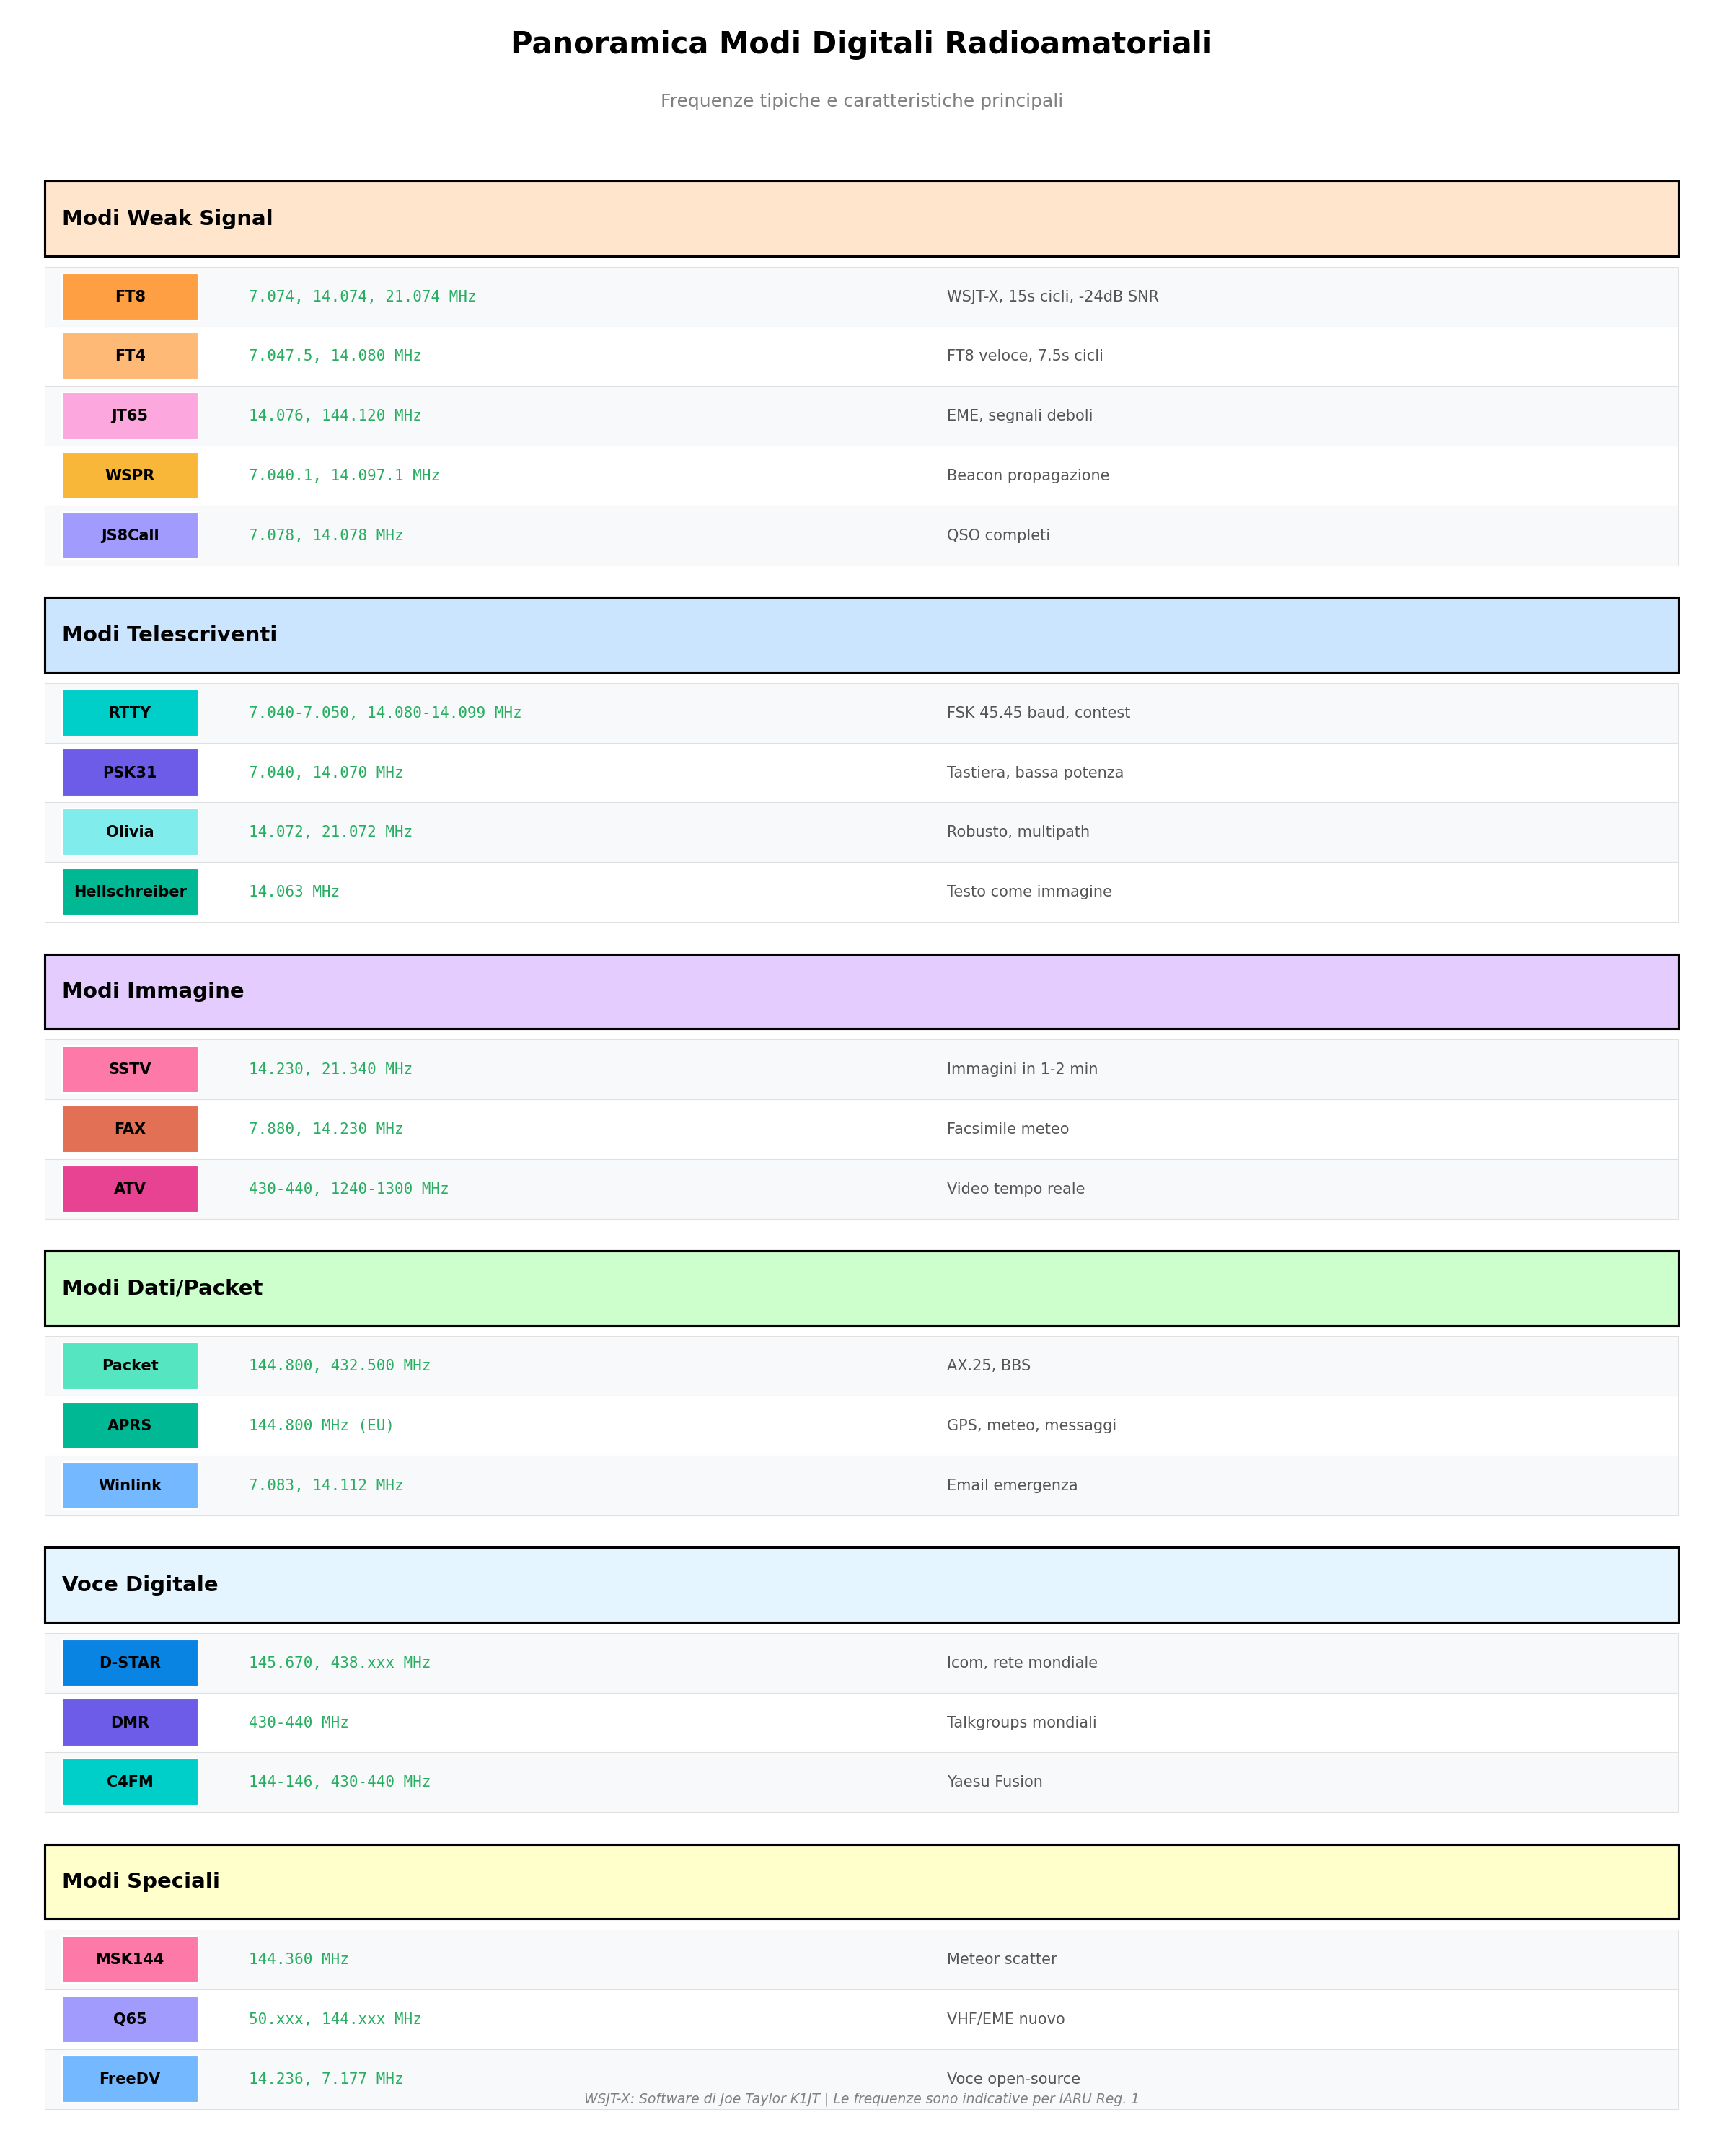The height and width of the screenshot is (2156, 1723).
Task: Click the orange FT8 mode badge
Action: click(130, 297)
